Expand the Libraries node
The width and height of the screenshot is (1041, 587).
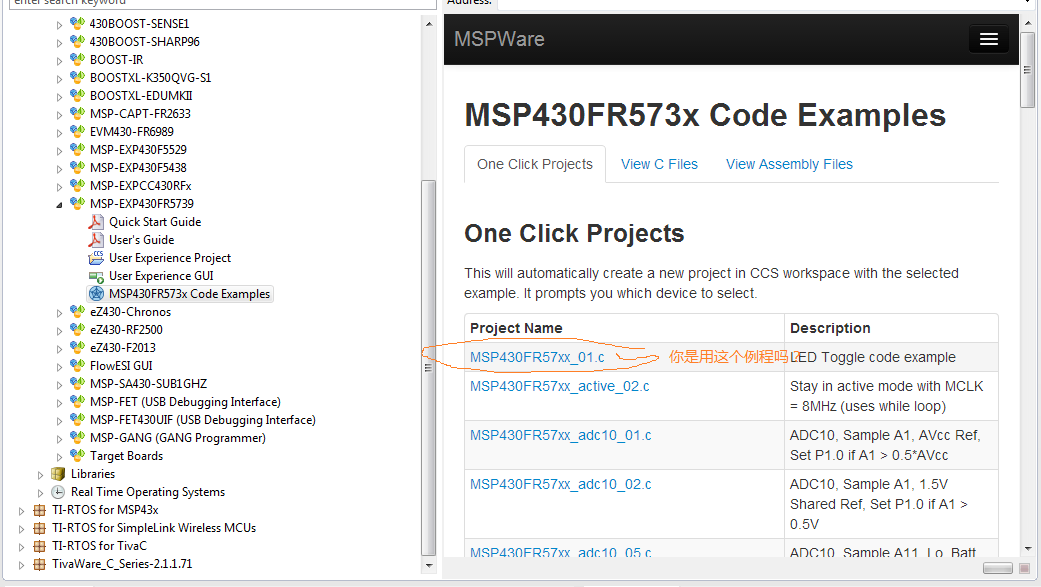point(40,475)
